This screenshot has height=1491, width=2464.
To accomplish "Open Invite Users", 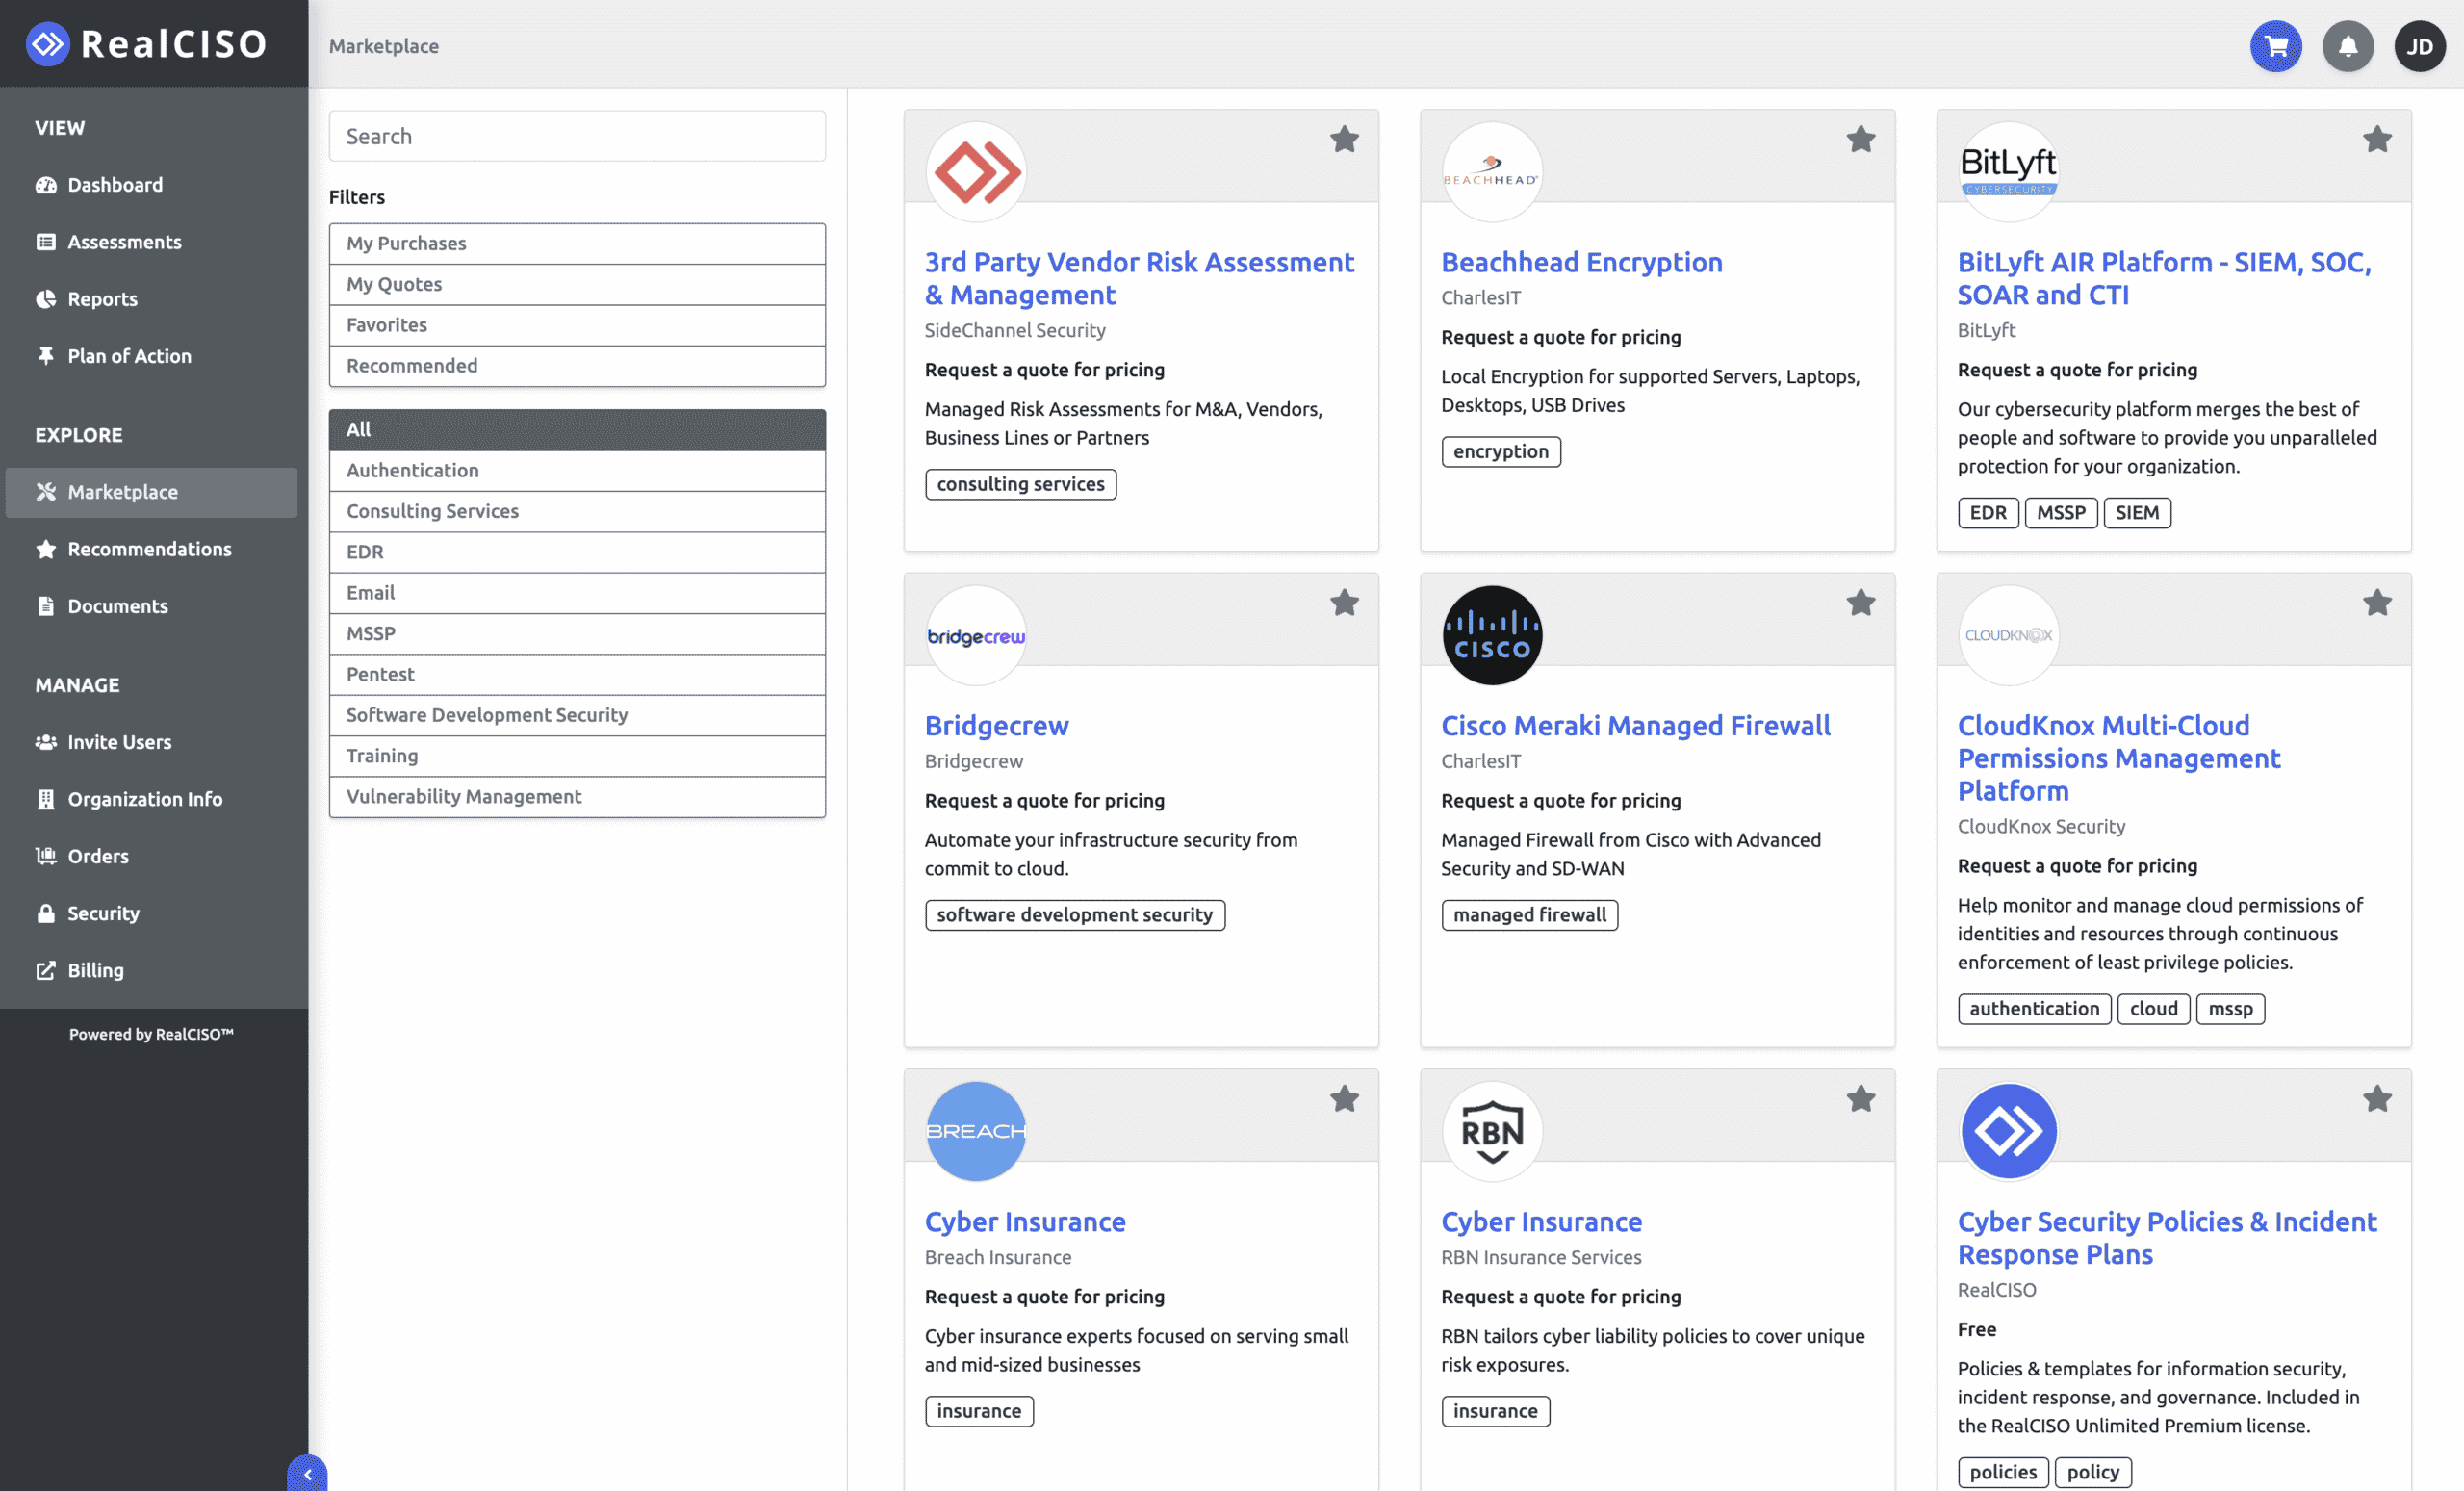I will click(152, 742).
